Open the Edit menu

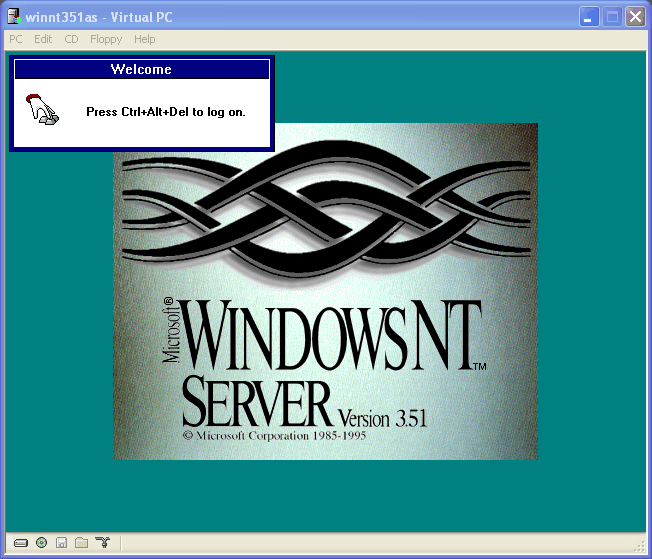(43, 39)
